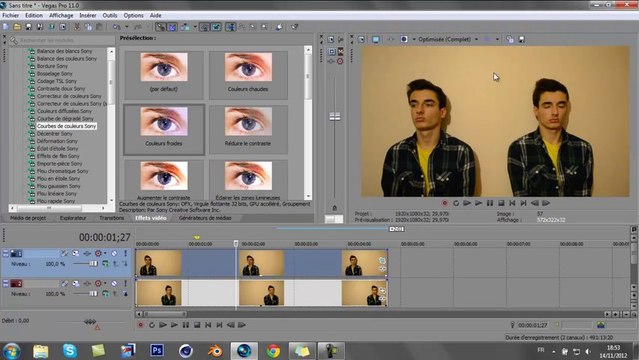This screenshot has width=639, height=360.
Task: Open the interactive tutorials icon
Action: tap(279, 27)
